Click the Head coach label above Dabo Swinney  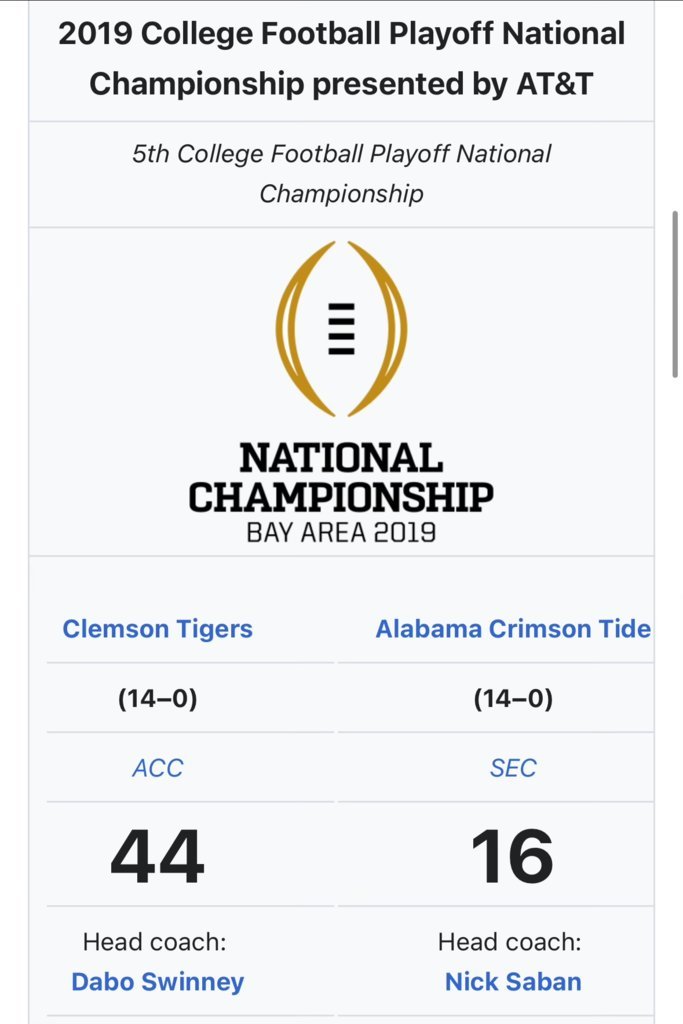(155, 942)
